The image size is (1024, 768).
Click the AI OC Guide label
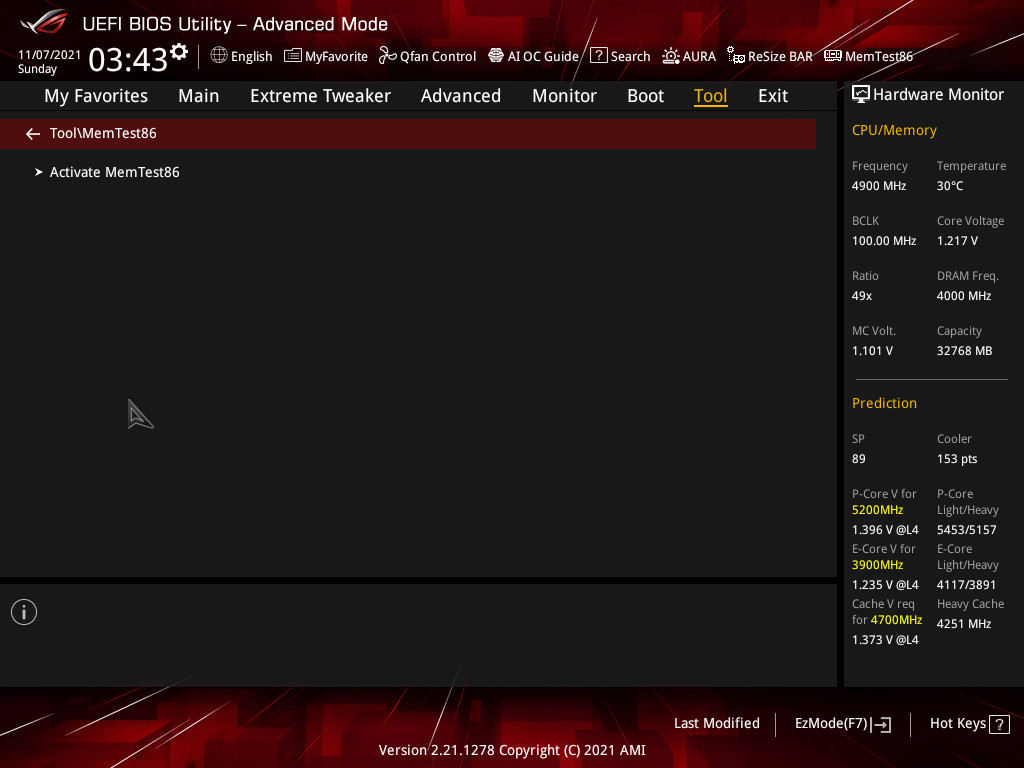click(543, 56)
